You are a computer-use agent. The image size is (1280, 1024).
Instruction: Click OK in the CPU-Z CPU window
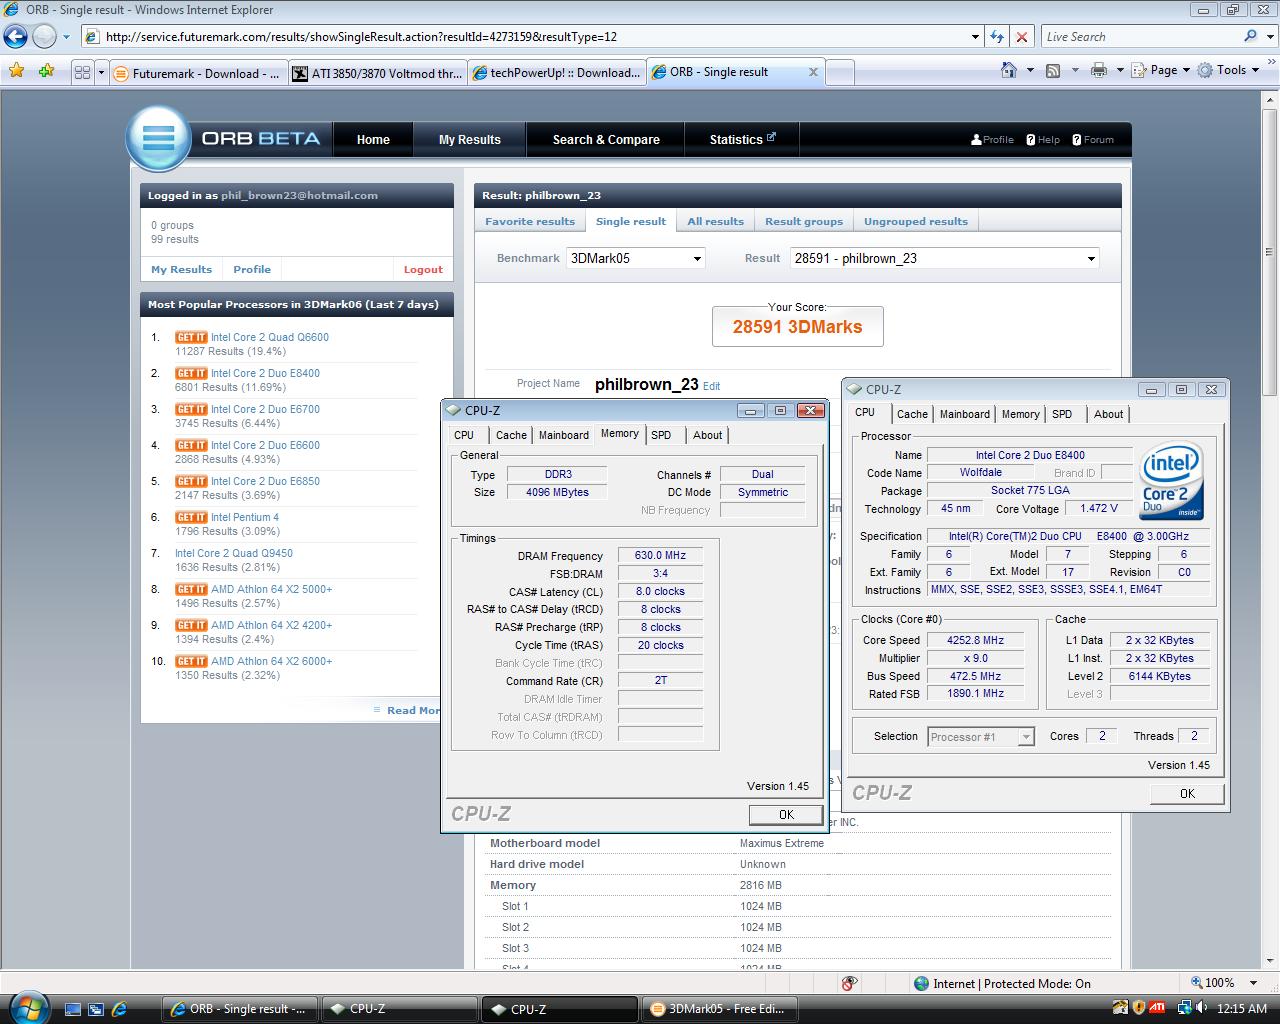coord(1187,794)
